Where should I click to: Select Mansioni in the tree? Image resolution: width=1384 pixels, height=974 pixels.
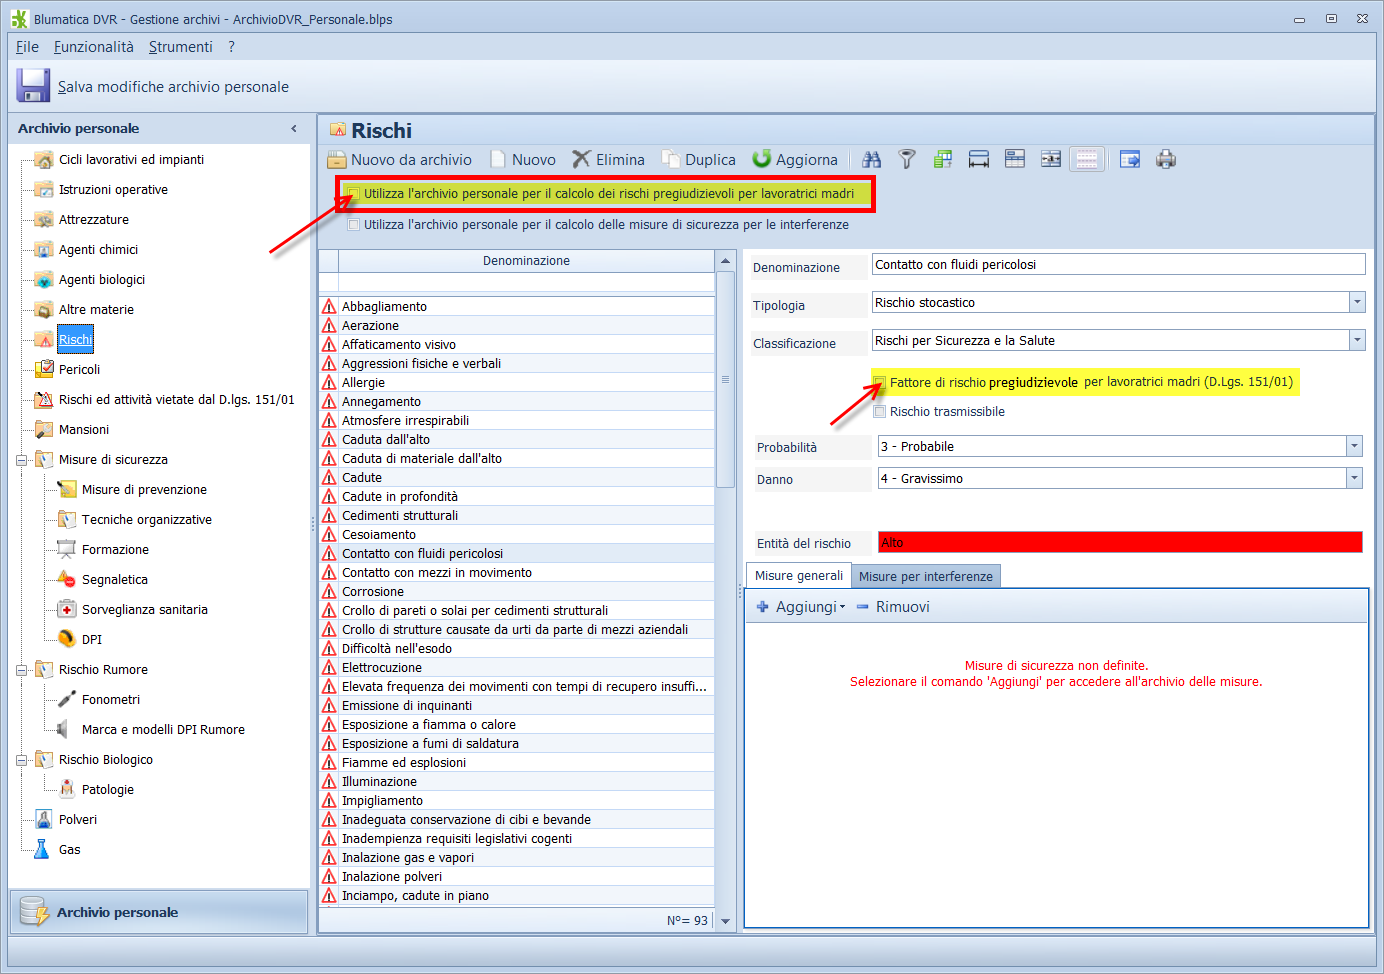point(84,430)
